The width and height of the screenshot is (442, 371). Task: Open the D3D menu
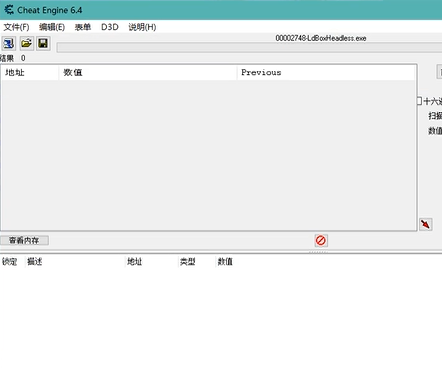click(110, 27)
